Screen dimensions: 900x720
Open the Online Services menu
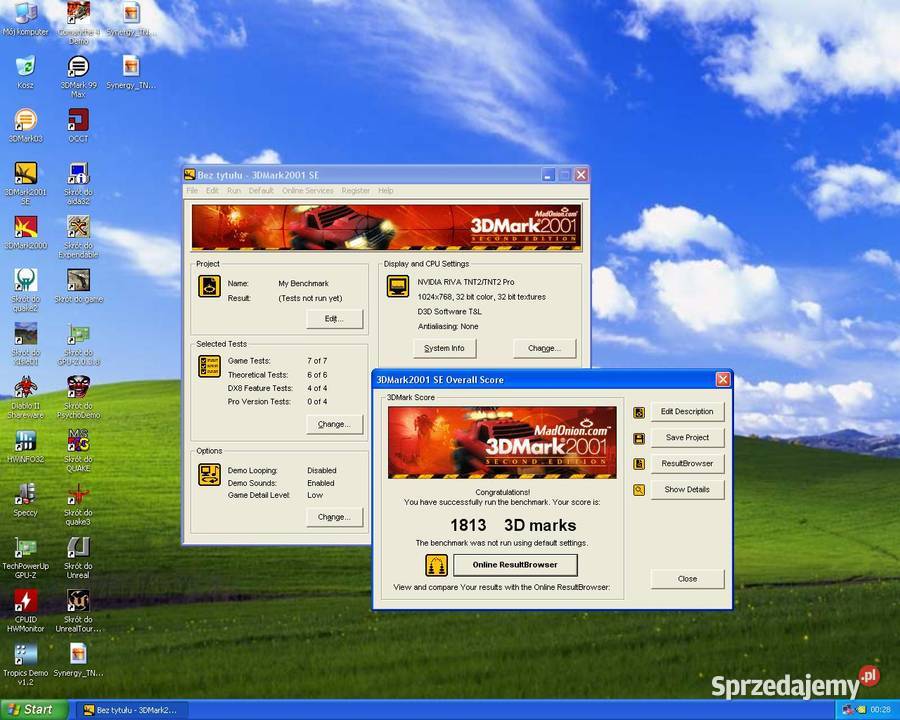point(308,191)
